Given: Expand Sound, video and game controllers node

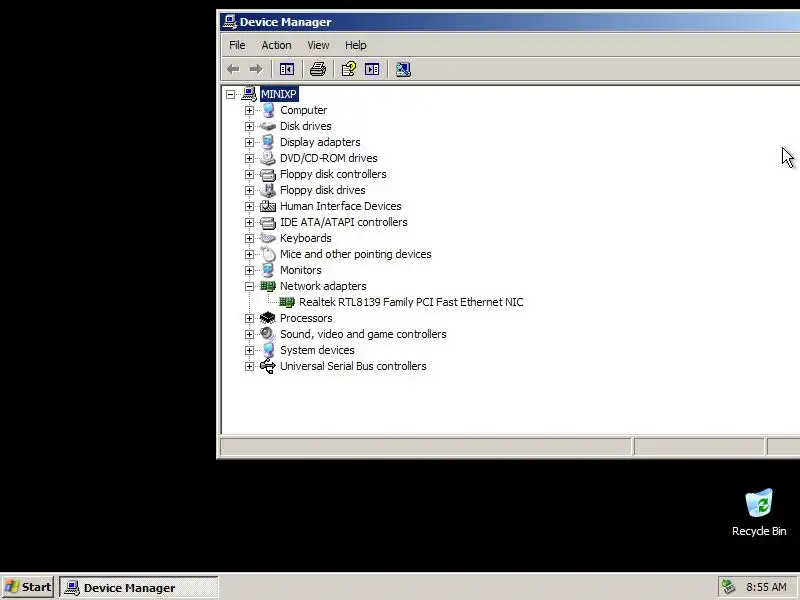Looking at the screenshot, I should coord(249,334).
